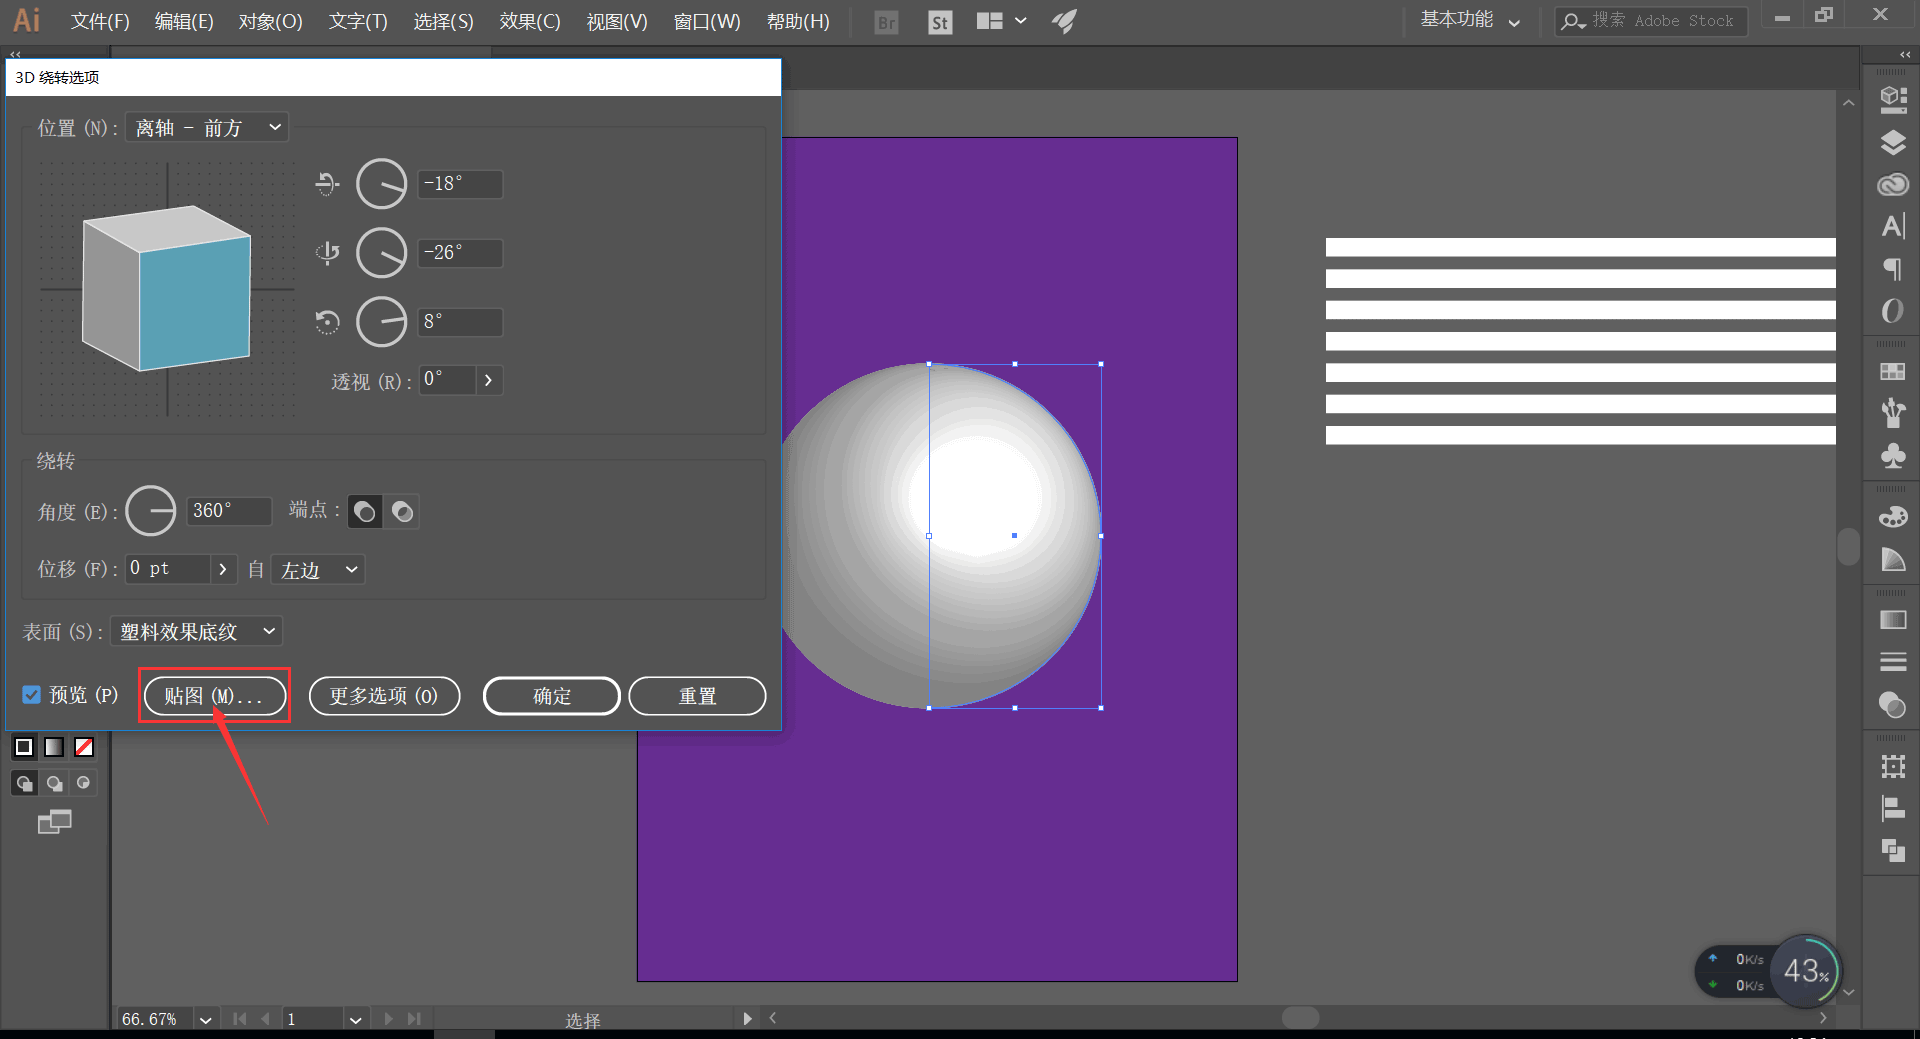Select the Gradient fill mode
Viewport: 1920px width, 1039px height.
(x=54, y=747)
